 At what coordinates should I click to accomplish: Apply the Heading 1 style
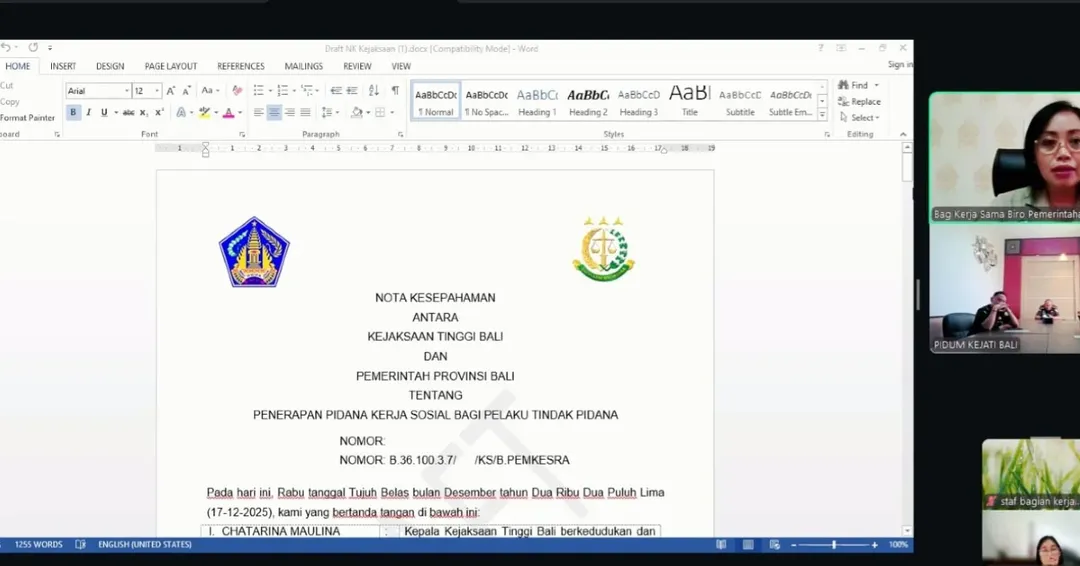coord(537,101)
